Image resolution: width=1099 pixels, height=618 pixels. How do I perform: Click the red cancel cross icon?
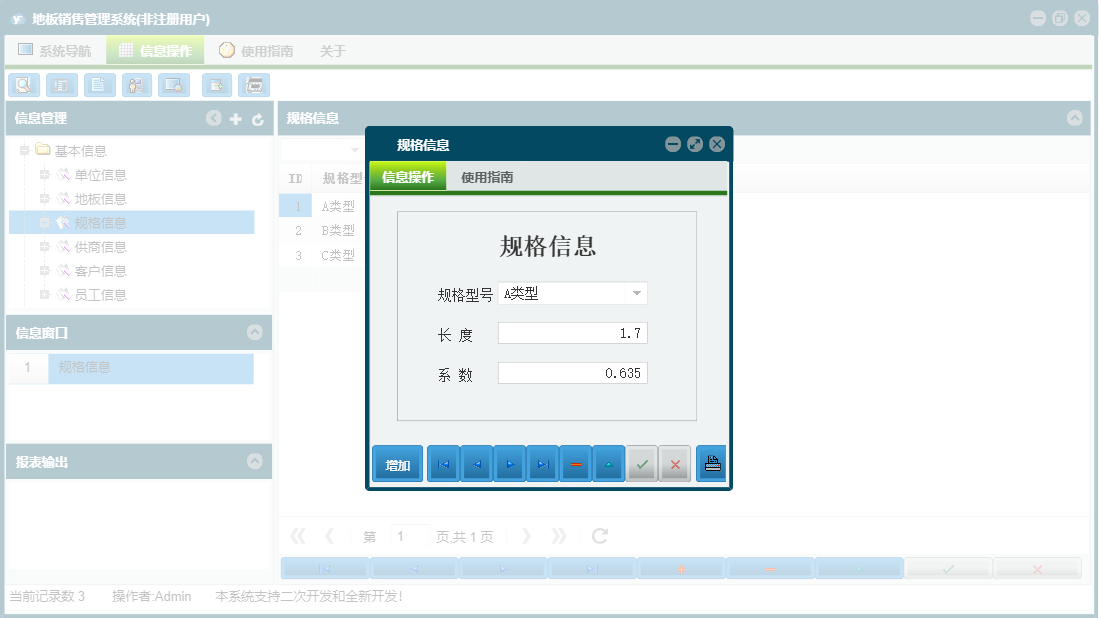(675, 463)
